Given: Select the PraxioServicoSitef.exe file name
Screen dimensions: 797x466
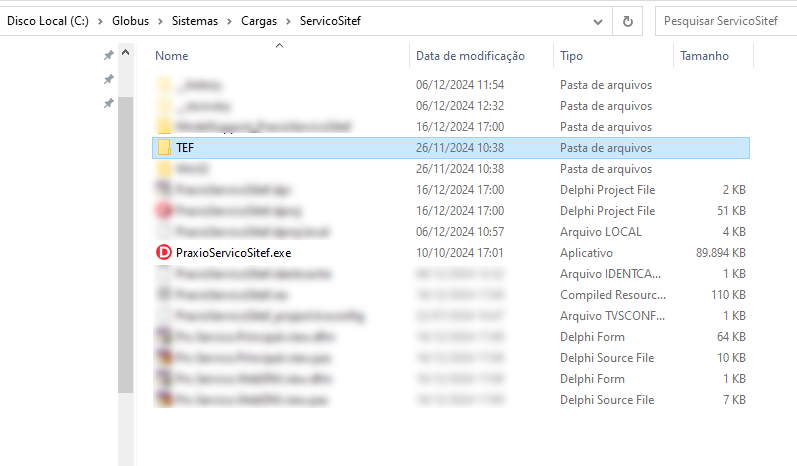Looking at the screenshot, I should click(x=233, y=253).
